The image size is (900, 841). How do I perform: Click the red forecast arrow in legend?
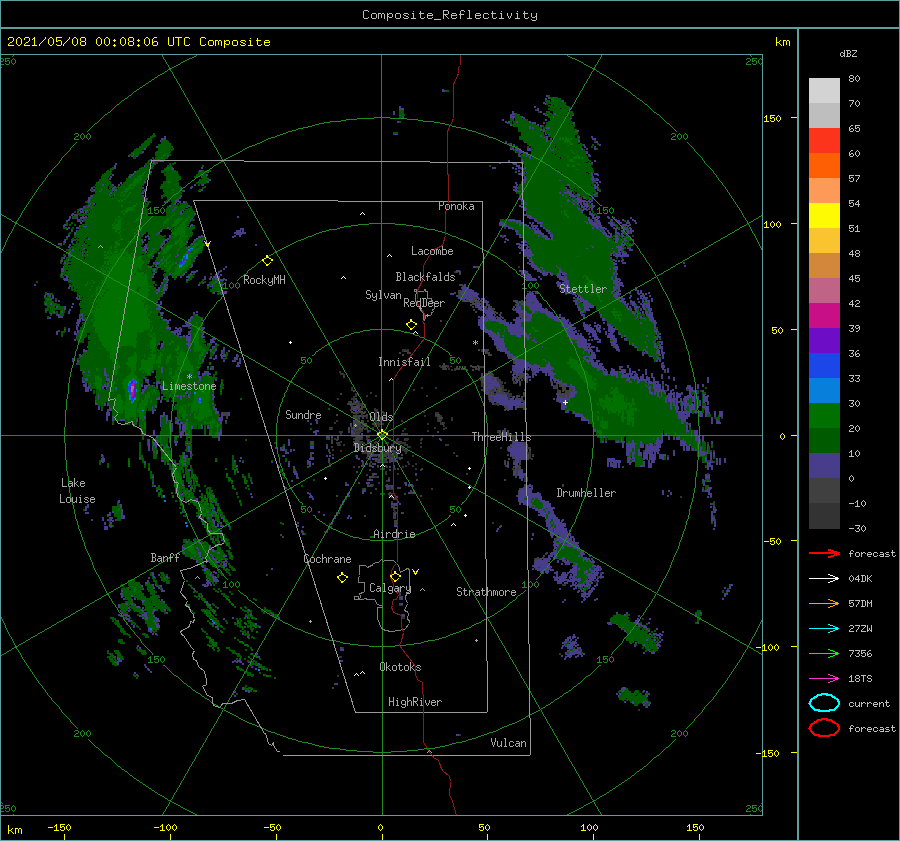click(x=824, y=553)
